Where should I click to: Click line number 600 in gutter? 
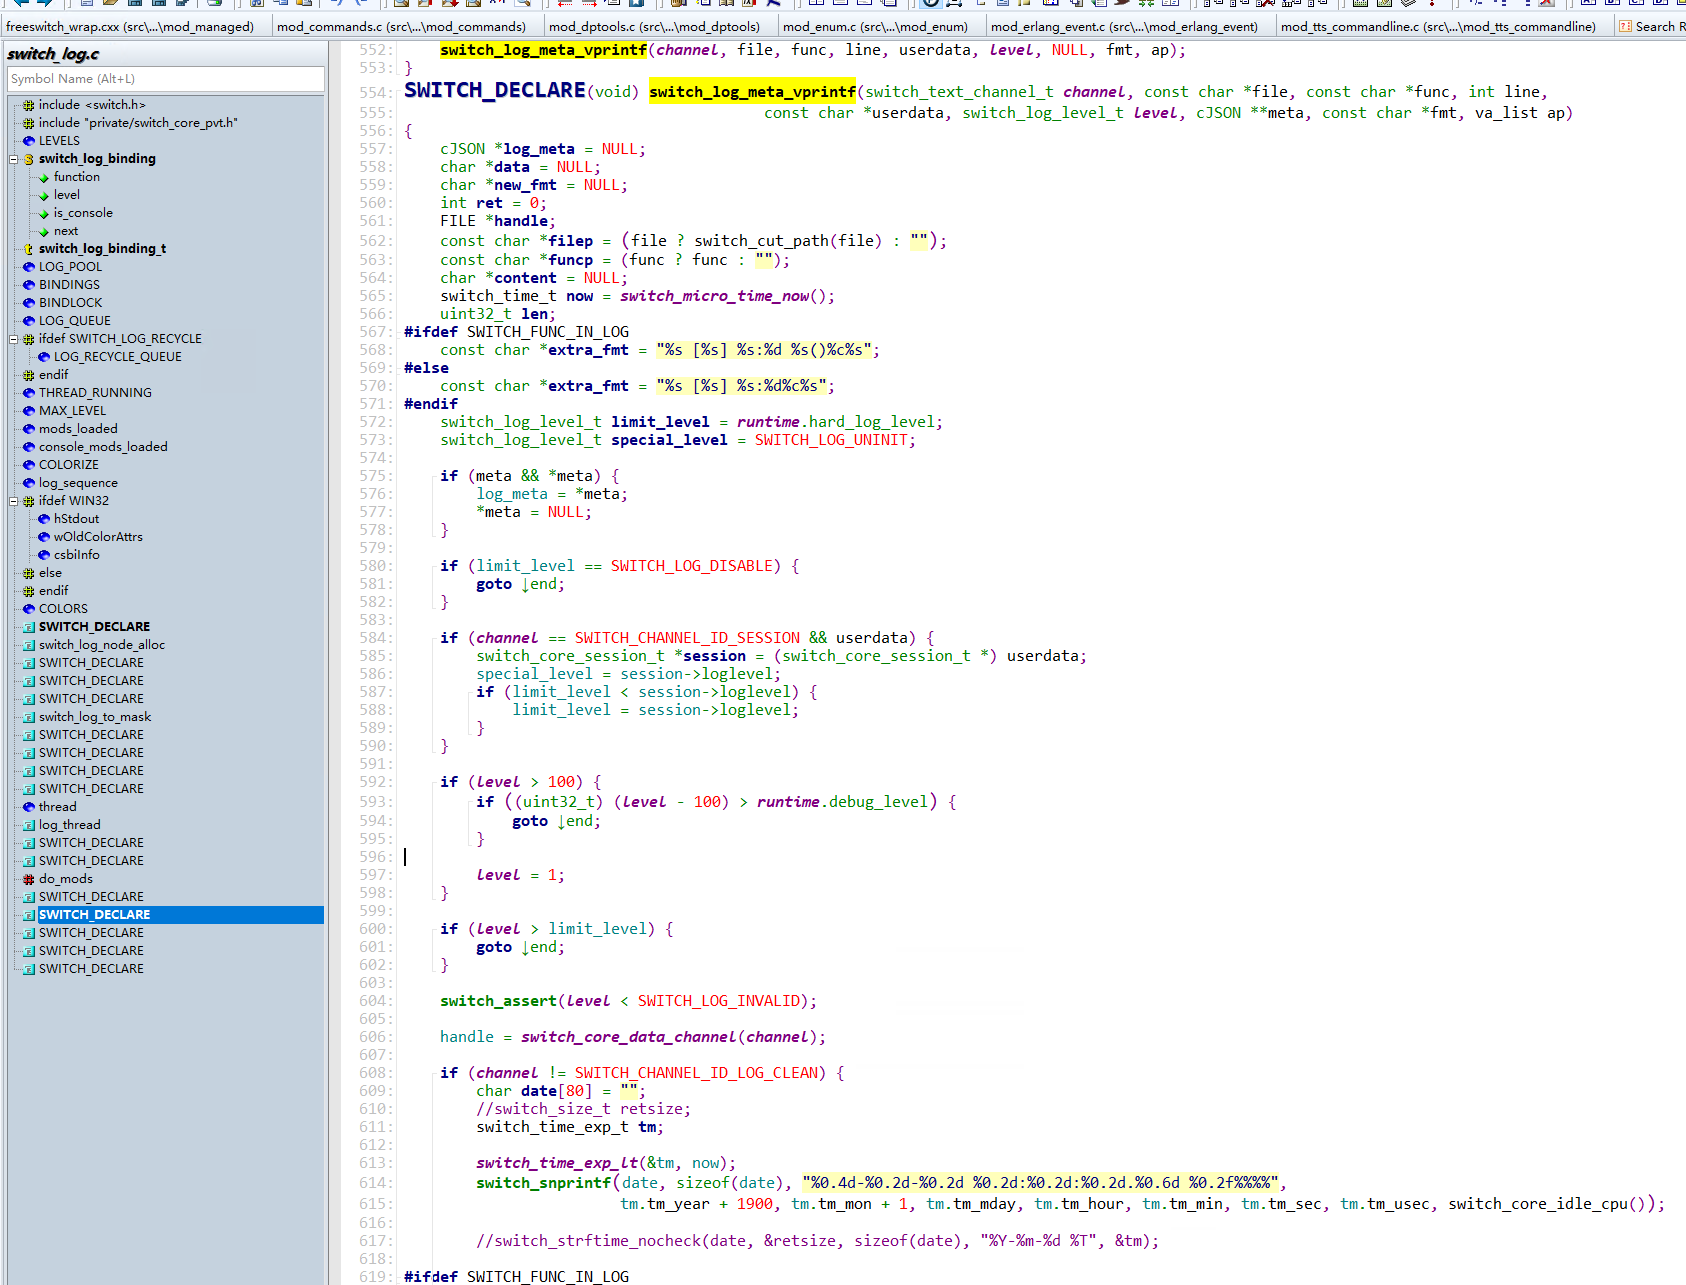(373, 929)
